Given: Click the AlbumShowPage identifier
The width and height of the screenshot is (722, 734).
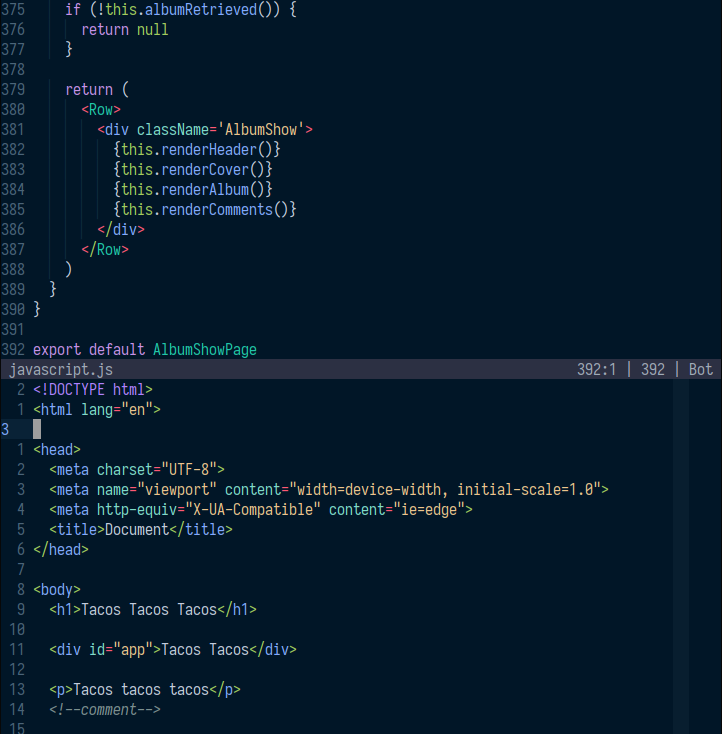Looking at the screenshot, I should tap(205, 350).
